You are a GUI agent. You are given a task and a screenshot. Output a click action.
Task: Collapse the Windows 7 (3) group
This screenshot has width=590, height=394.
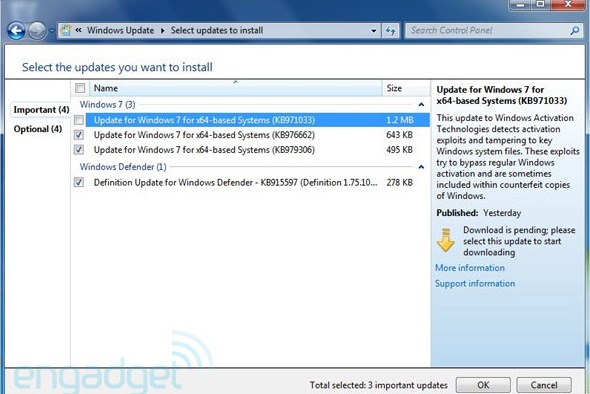(421, 105)
